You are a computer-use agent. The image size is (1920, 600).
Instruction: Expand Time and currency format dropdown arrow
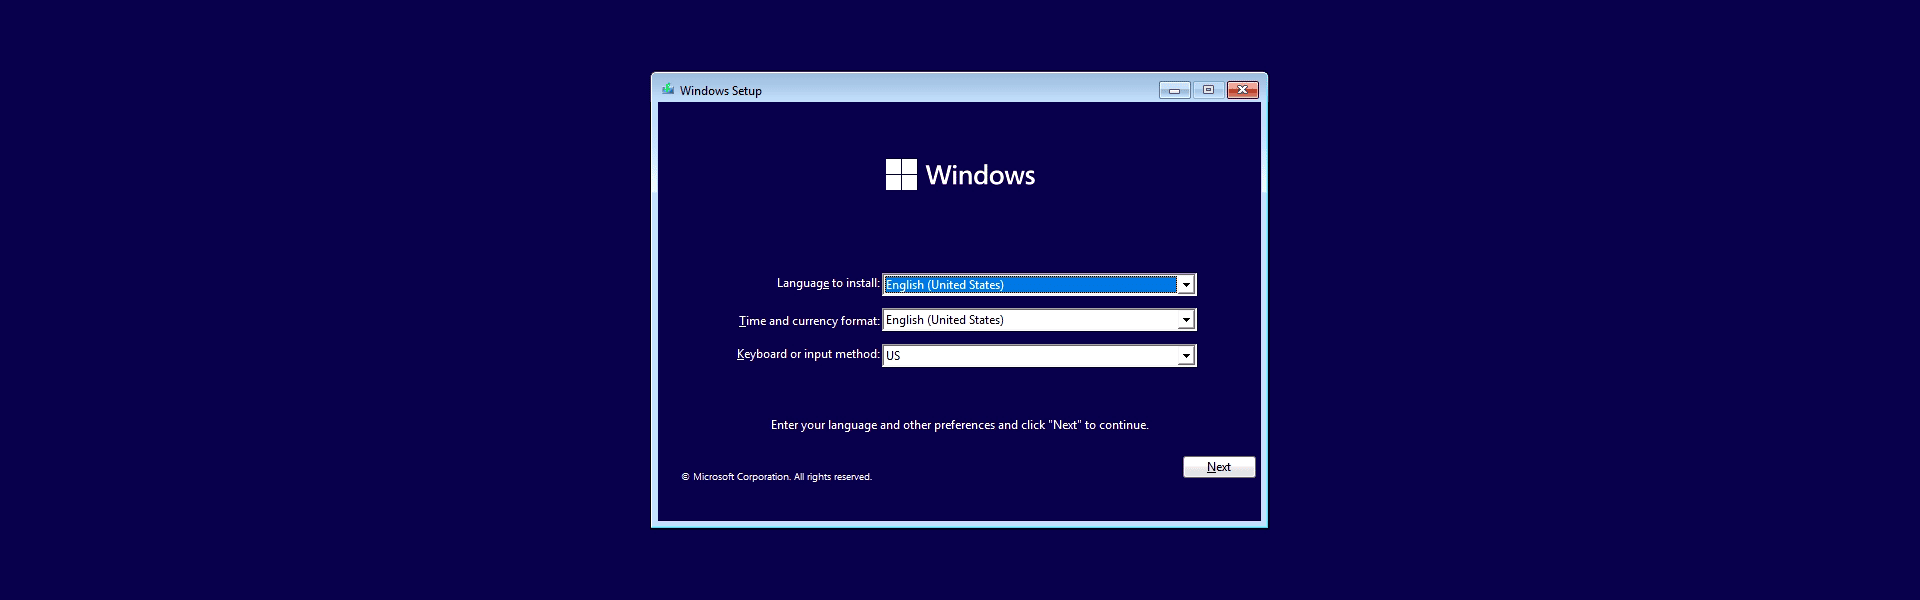1185,320
